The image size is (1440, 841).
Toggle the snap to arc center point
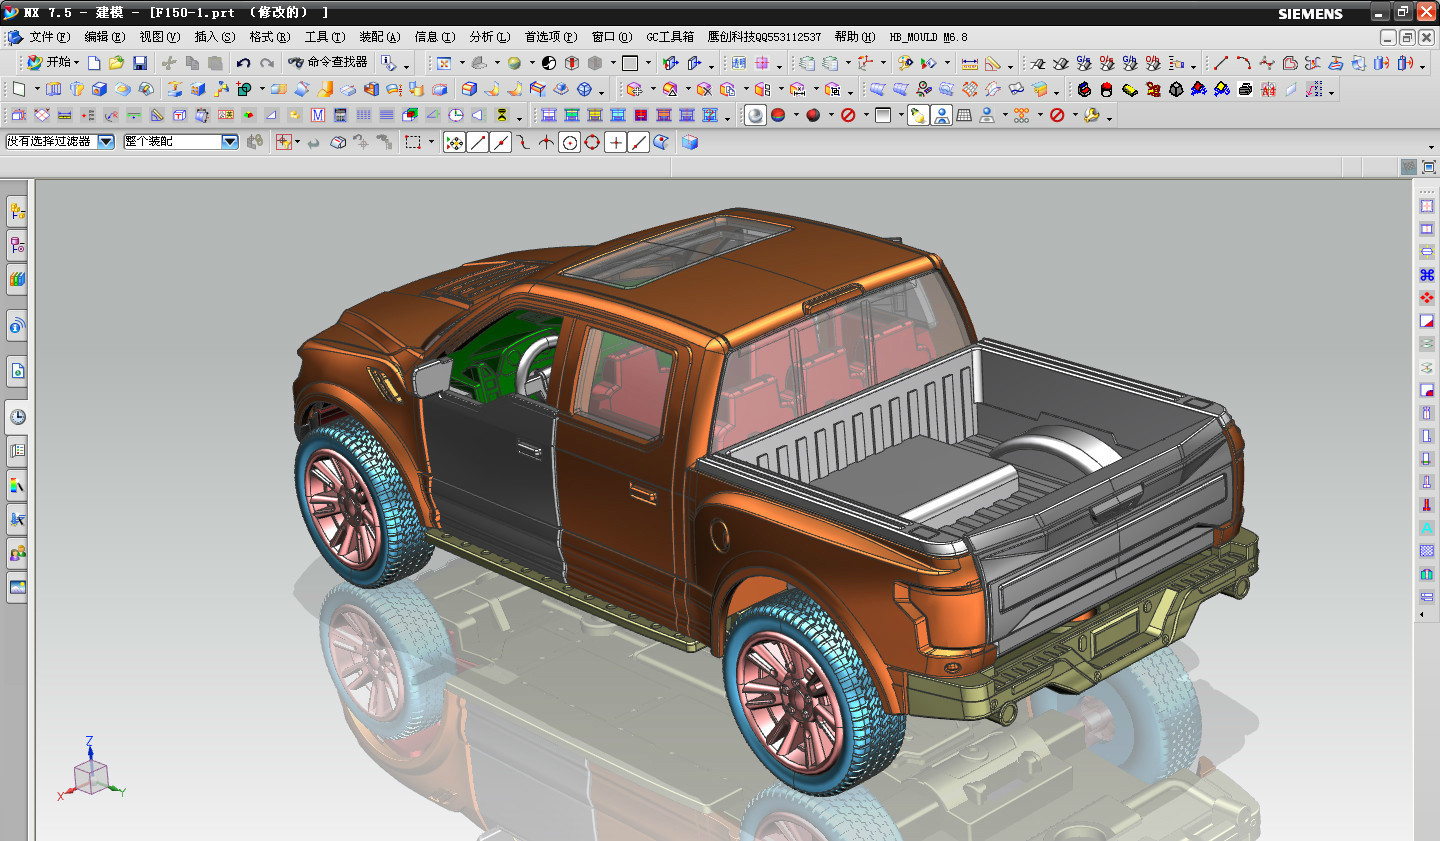click(x=569, y=143)
